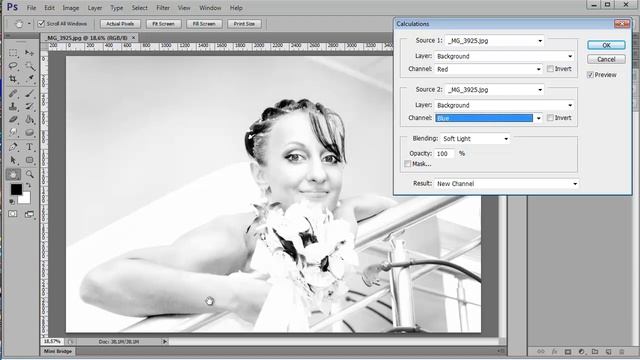Open the File menu

[31, 8]
